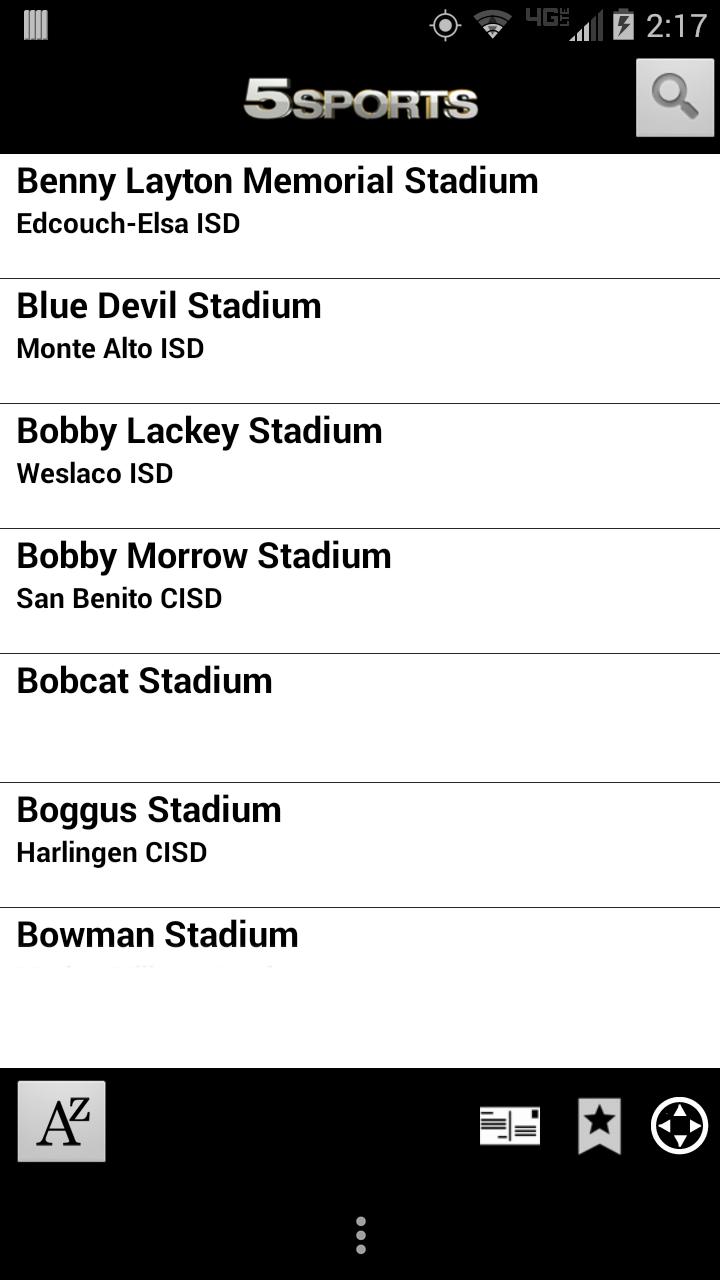Tap the notification bars icon in status bar

(x=36, y=25)
